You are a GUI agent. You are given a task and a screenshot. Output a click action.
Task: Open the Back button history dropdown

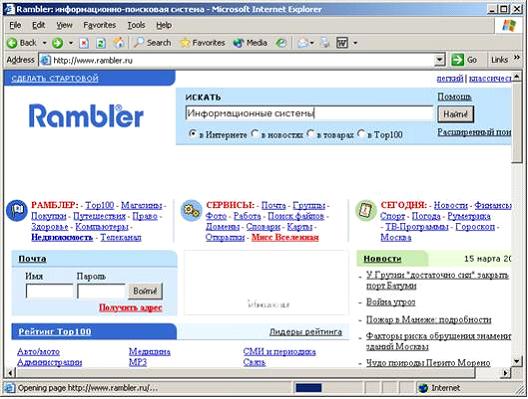click(x=44, y=43)
